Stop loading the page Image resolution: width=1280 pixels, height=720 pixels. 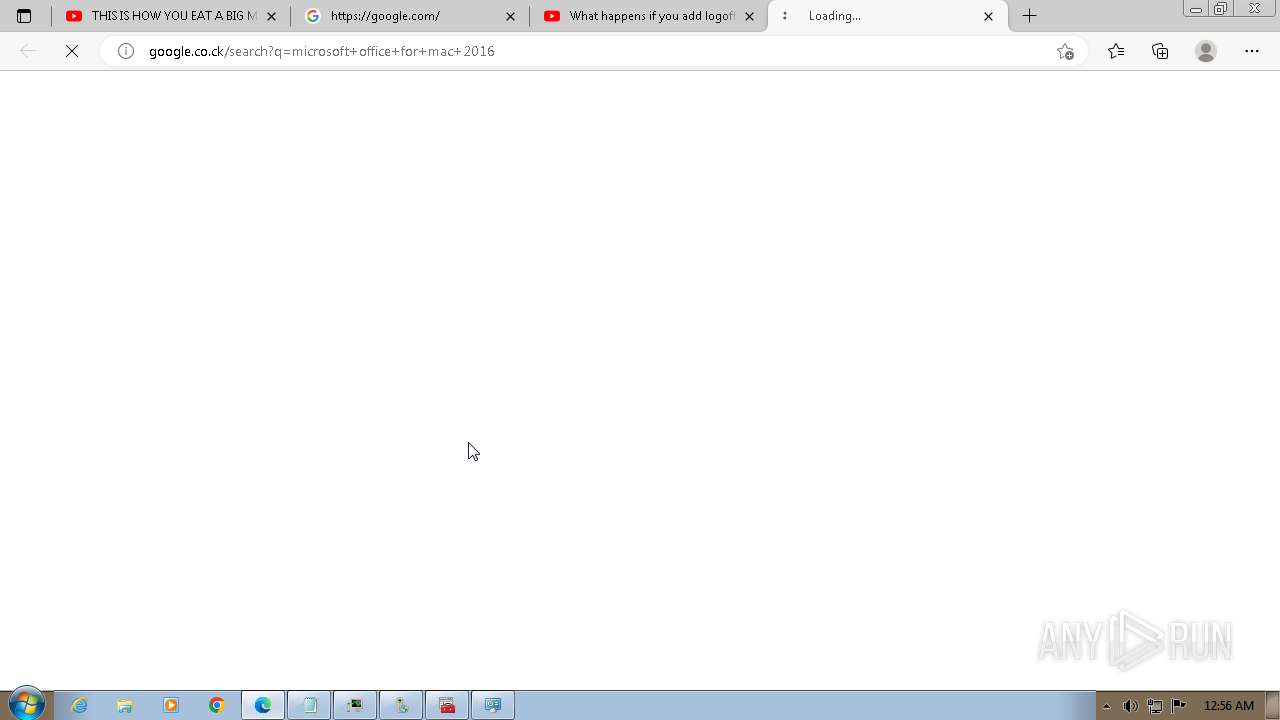click(72, 51)
